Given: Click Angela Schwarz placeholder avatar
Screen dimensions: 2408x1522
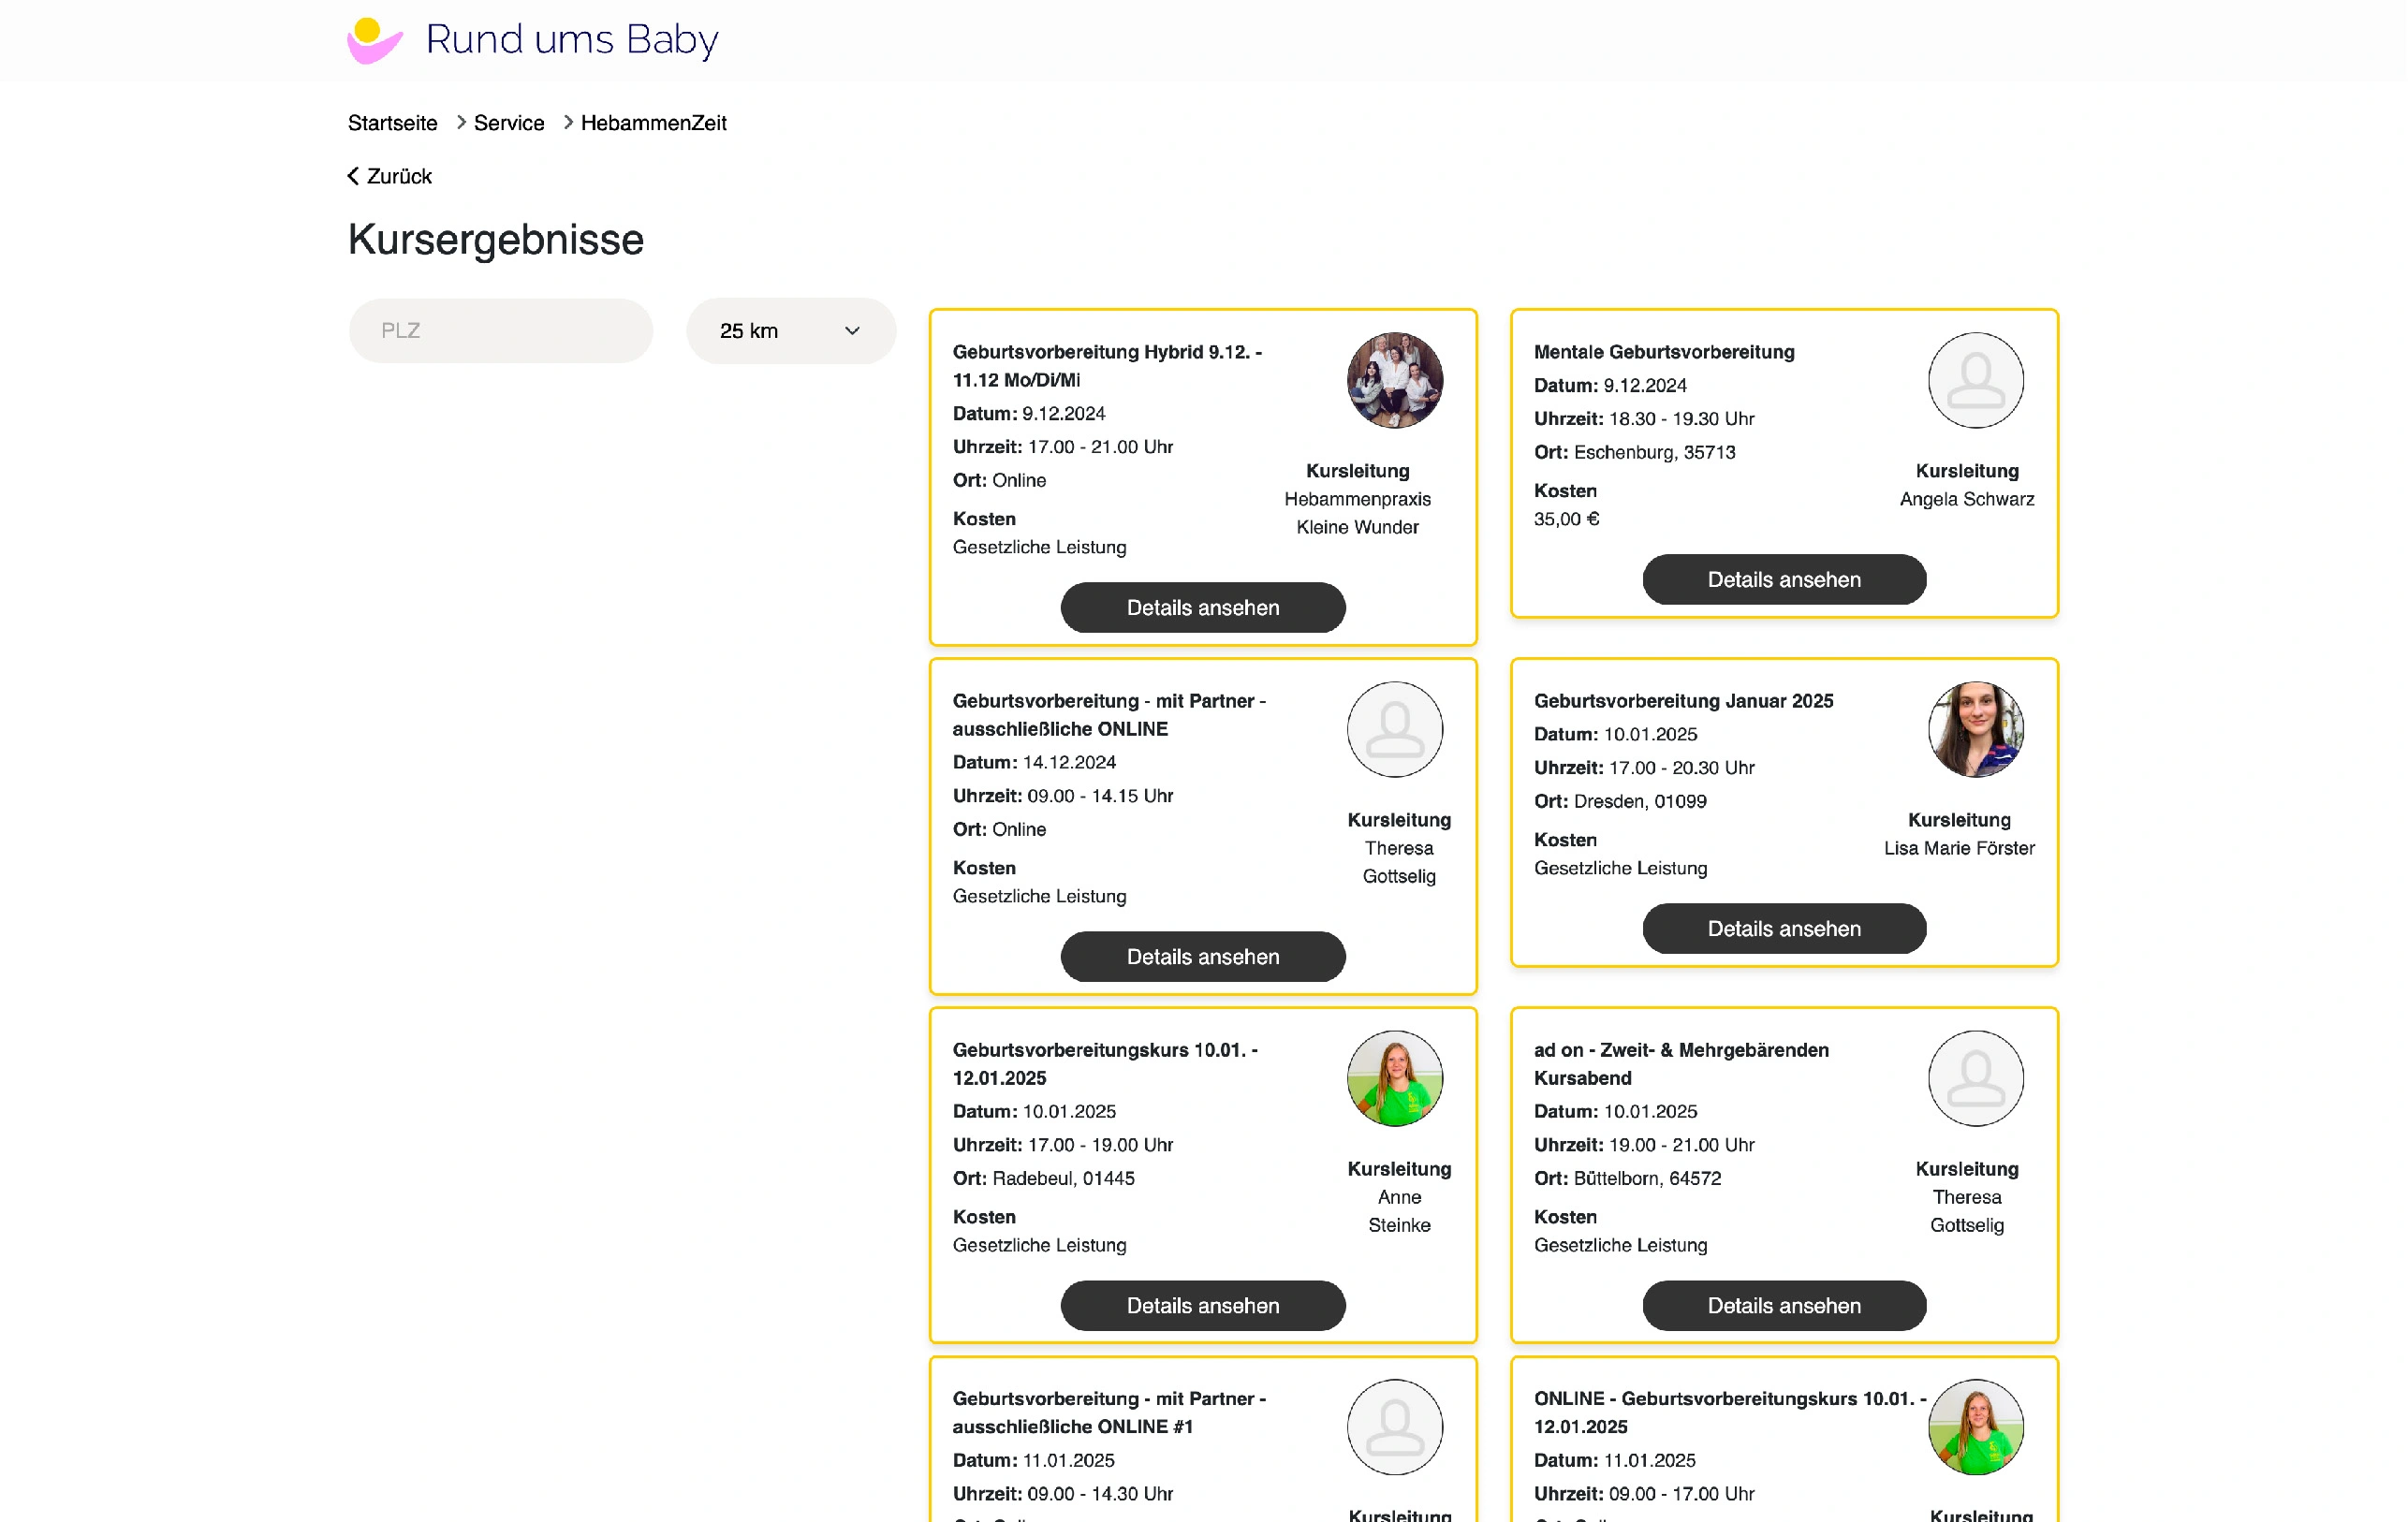Looking at the screenshot, I should pos(1976,381).
